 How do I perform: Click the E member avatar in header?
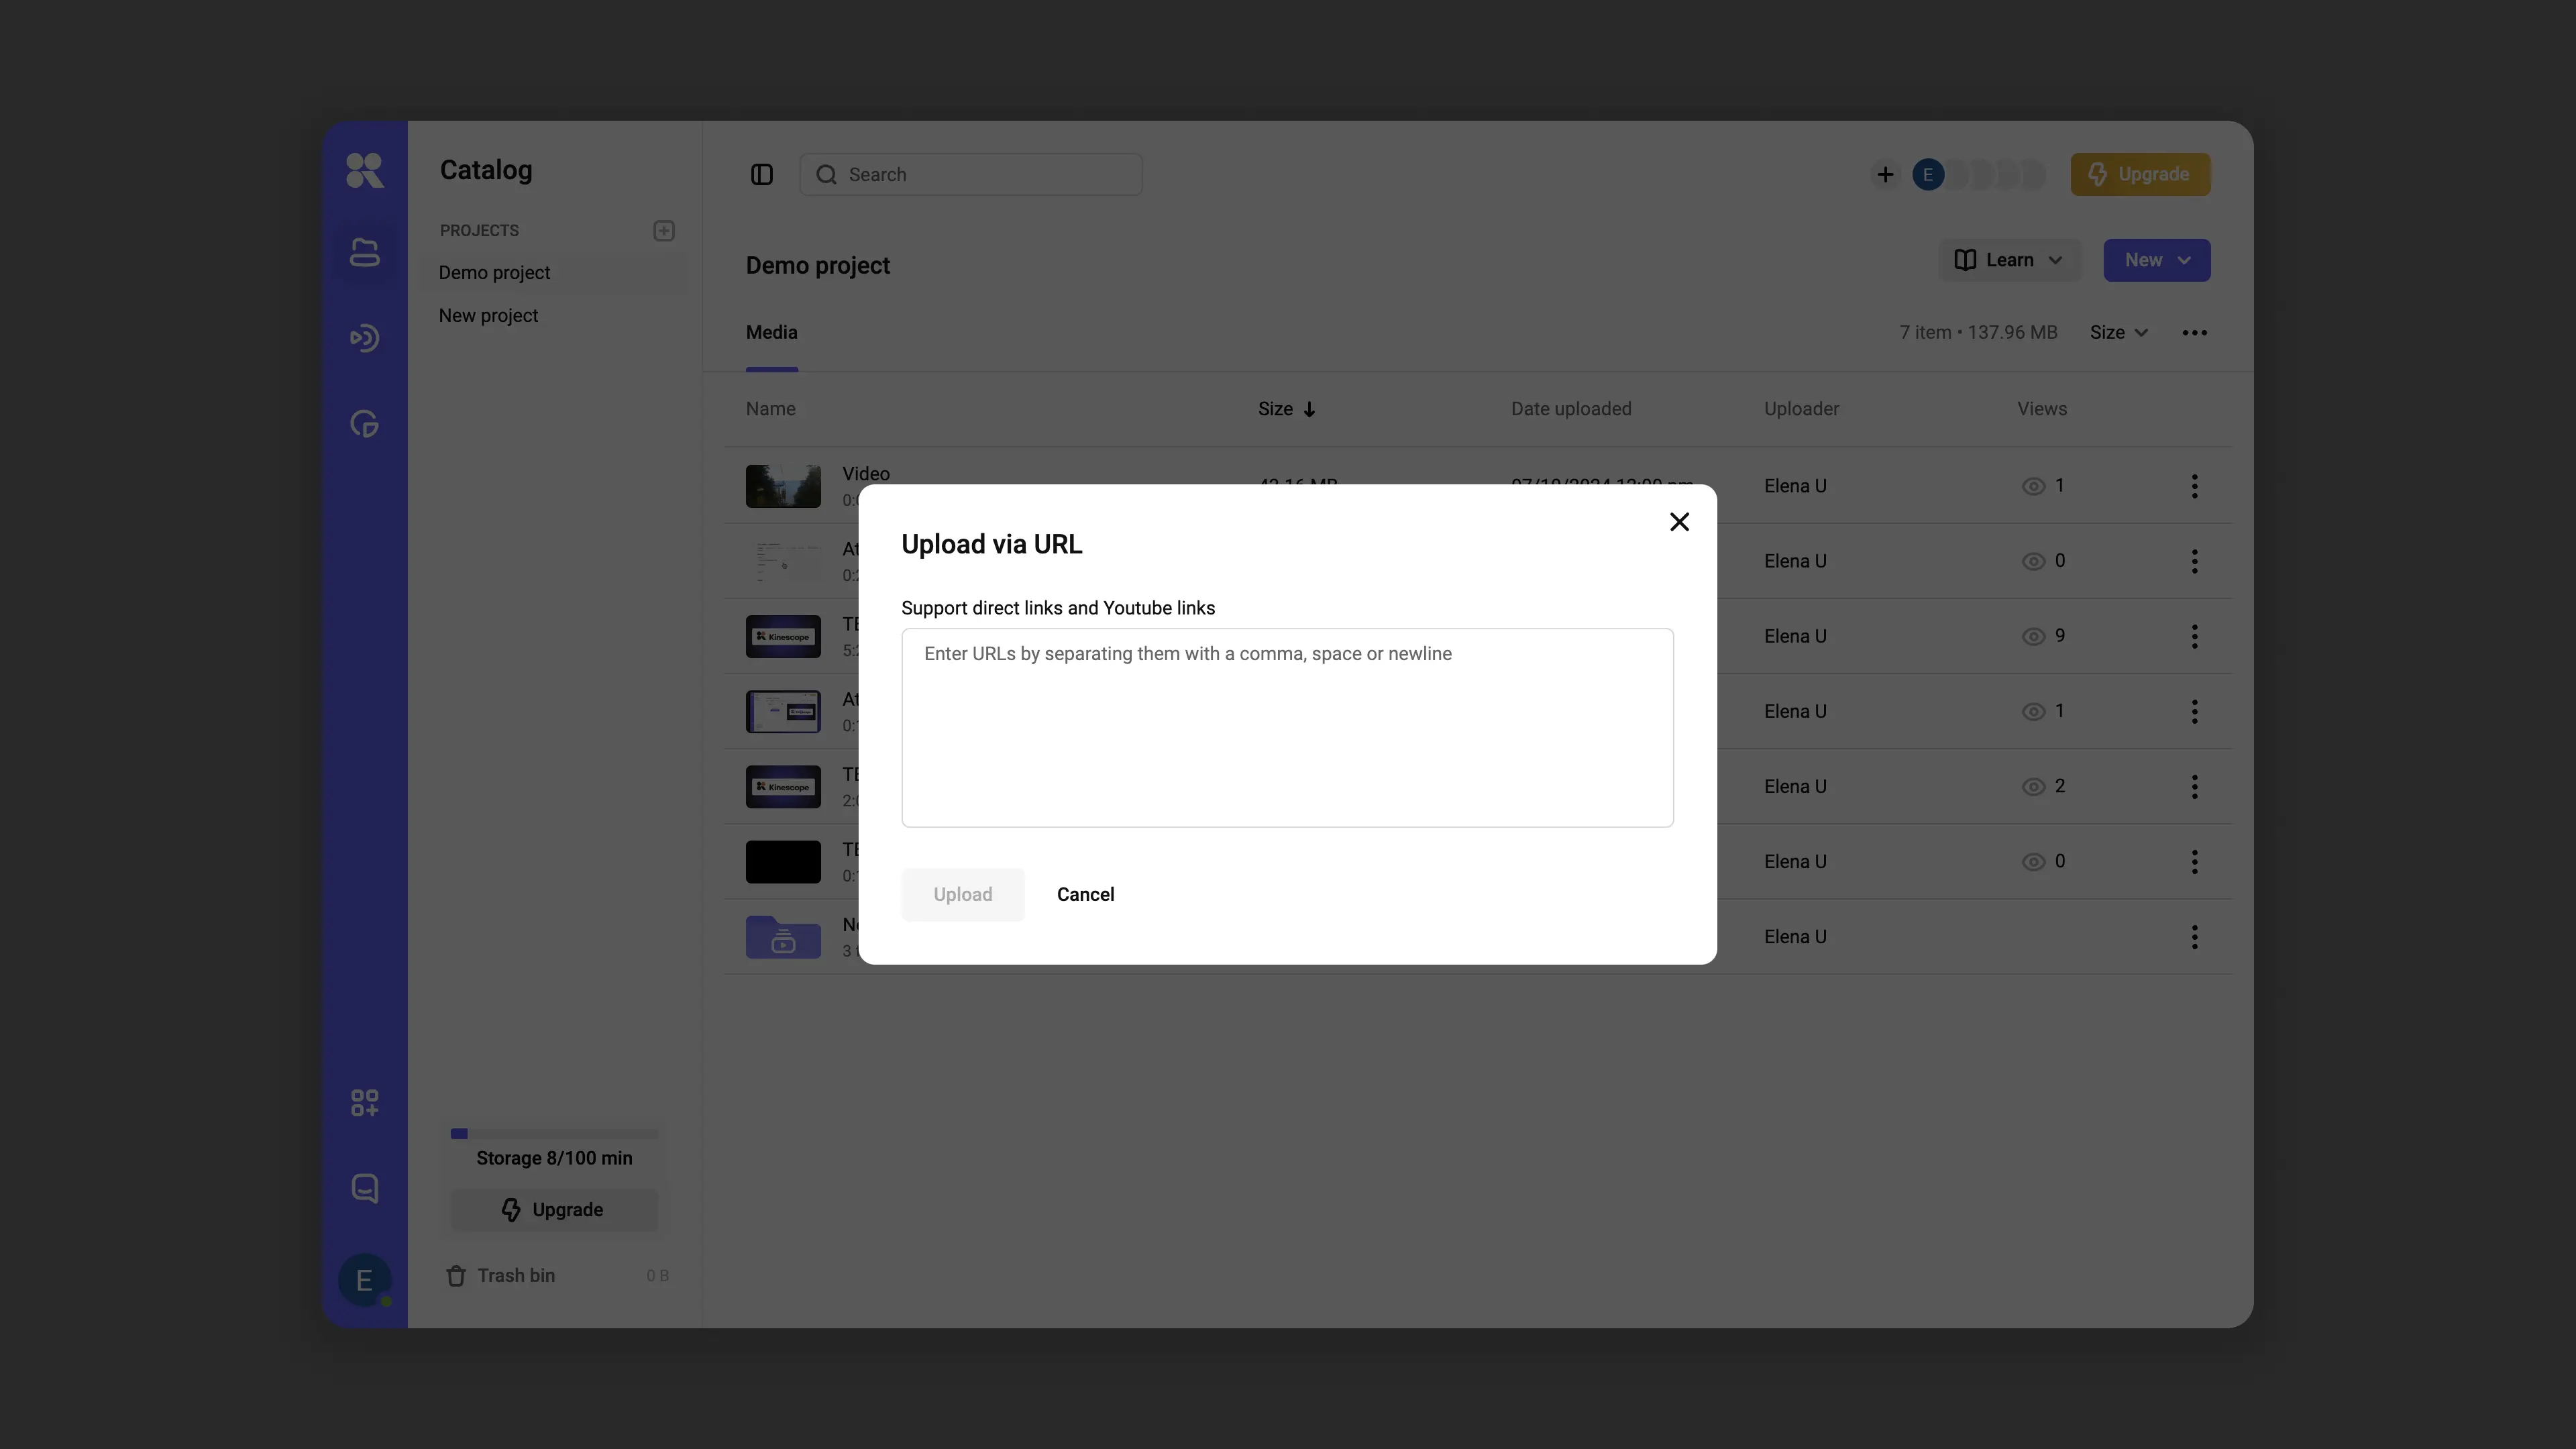[1928, 175]
